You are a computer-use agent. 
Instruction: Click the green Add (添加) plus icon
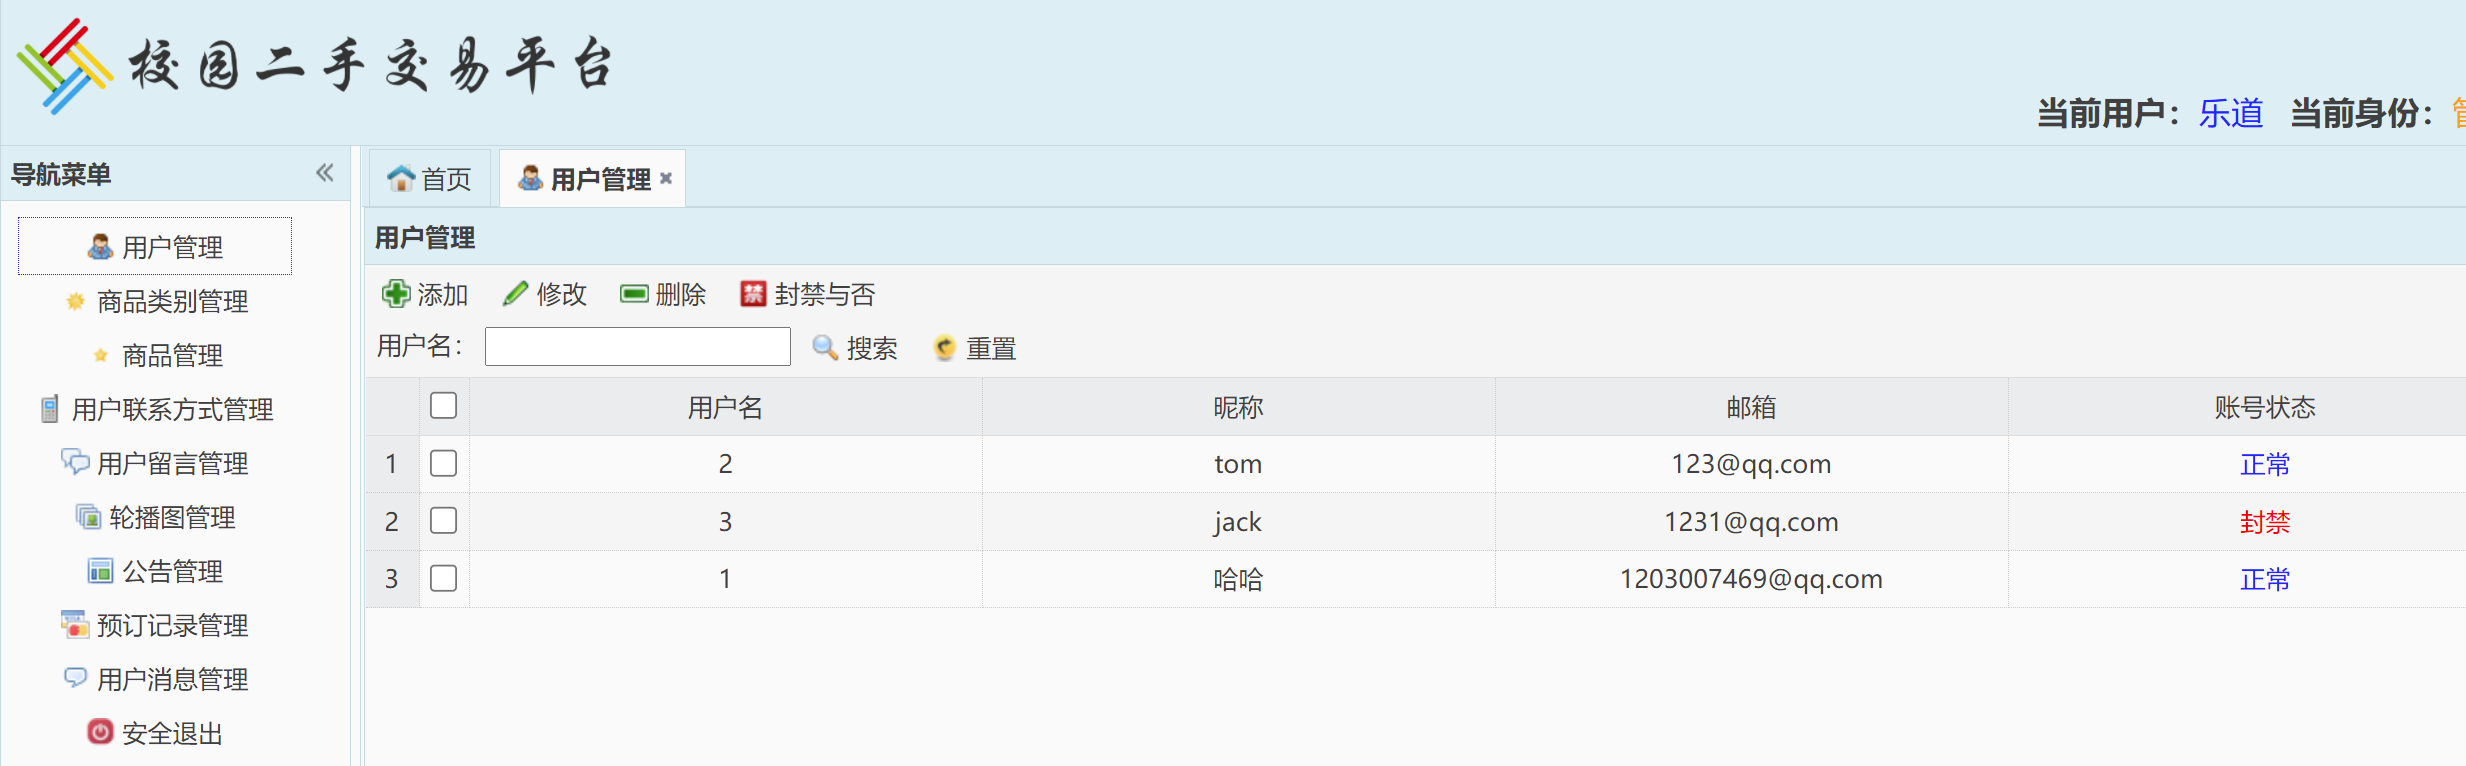pyautogui.click(x=396, y=294)
